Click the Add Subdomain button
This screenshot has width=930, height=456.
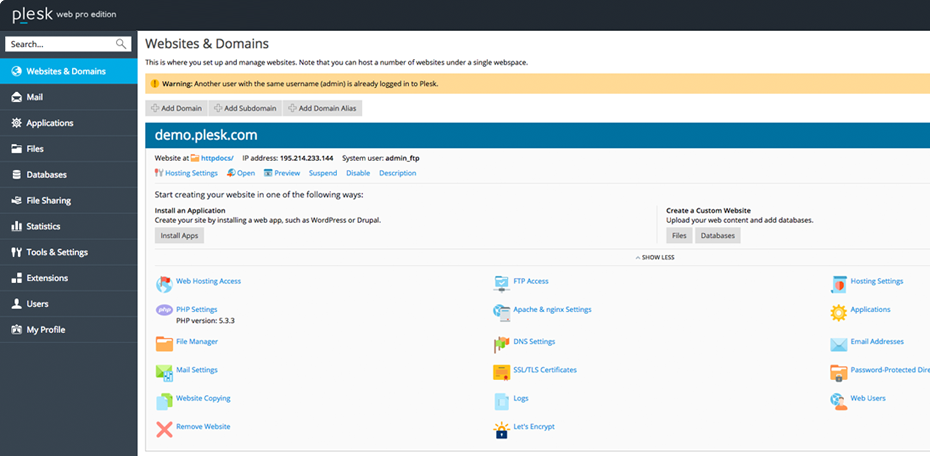point(246,108)
